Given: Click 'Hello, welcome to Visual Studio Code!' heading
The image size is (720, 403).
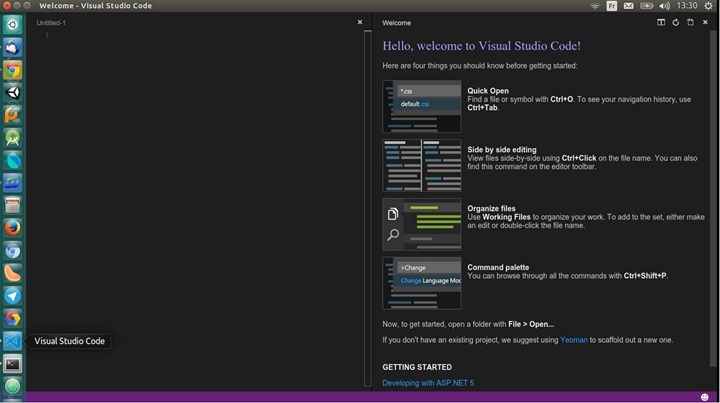Looking at the screenshot, I should coord(481,46).
